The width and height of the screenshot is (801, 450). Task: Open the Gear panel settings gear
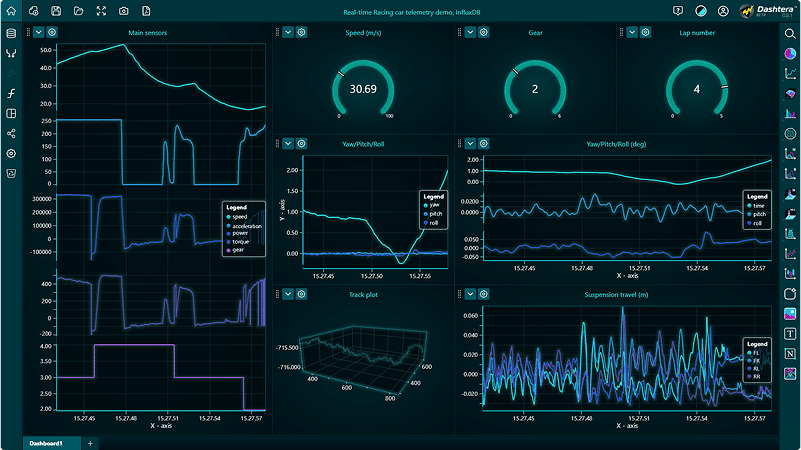[x=483, y=32]
